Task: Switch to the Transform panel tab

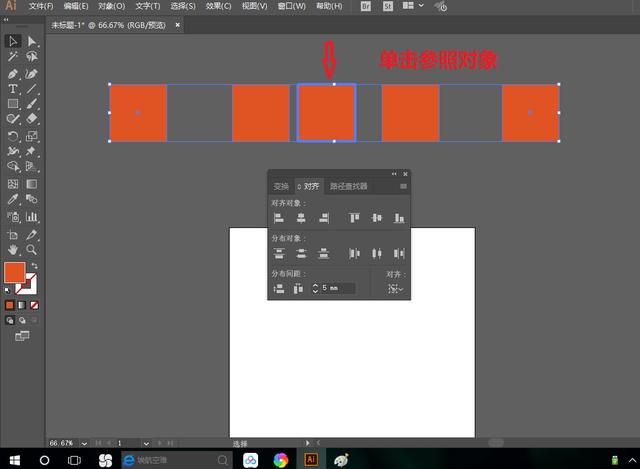Action: point(281,186)
